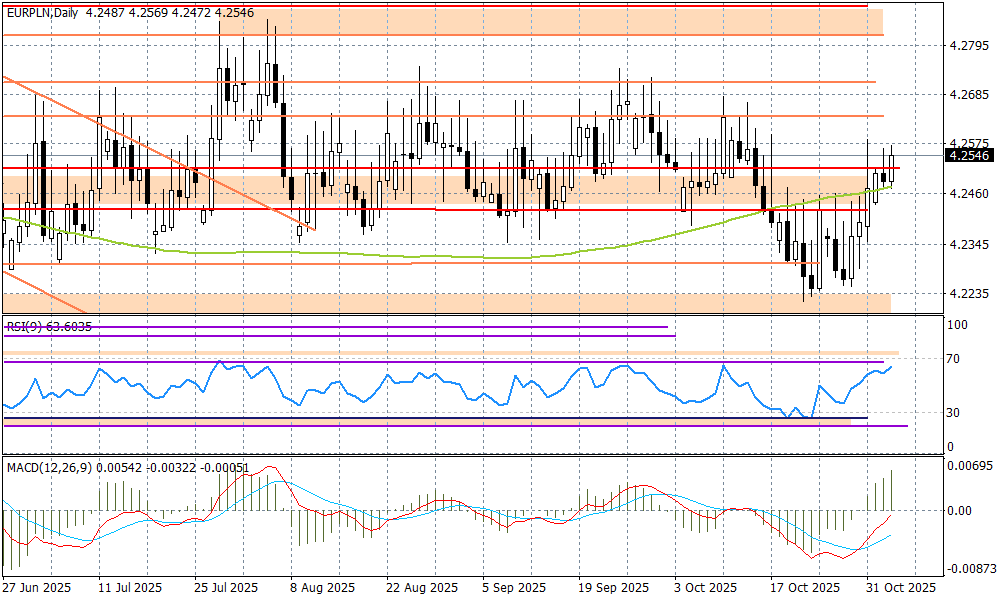Viewport: 1000px width, 600px height.
Task: Click the RSI 70 level label
Action: 956,359
